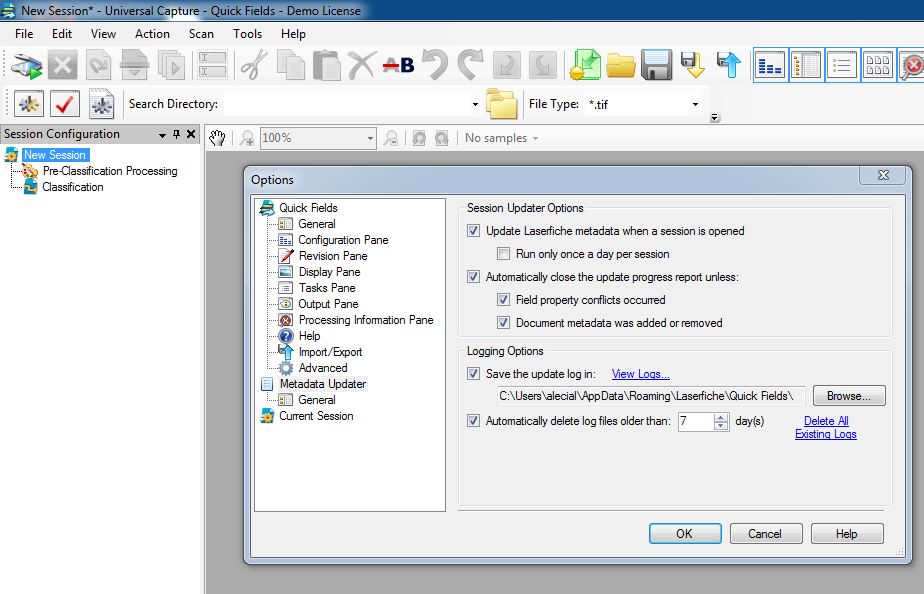Select Processing Information Pane tree item
The image size is (924, 594).
pyautogui.click(x=366, y=319)
